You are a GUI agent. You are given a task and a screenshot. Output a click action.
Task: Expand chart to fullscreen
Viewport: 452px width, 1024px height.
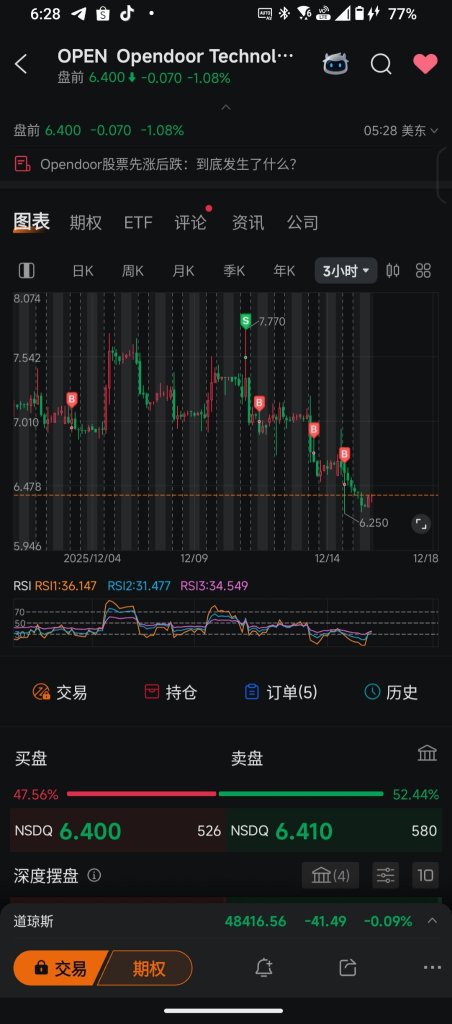pos(421,523)
